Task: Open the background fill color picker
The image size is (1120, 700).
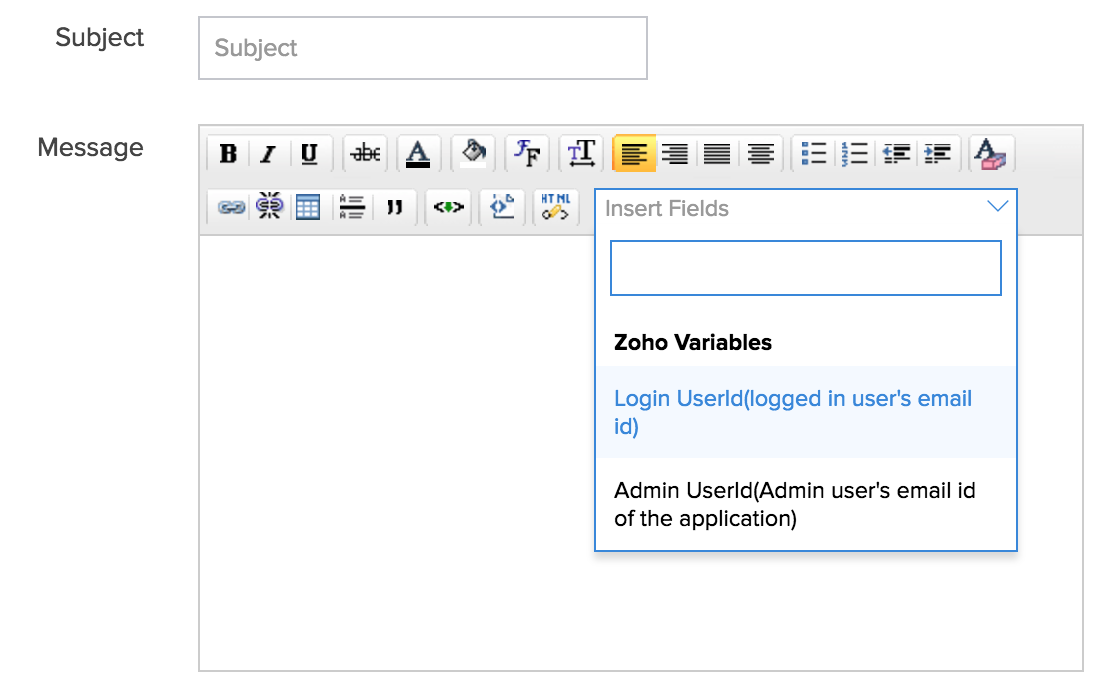Action: click(473, 154)
